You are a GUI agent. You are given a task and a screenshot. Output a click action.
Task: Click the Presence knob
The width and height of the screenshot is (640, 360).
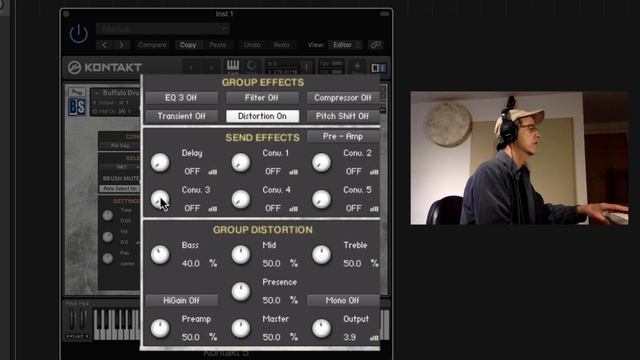[x=241, y=291]
